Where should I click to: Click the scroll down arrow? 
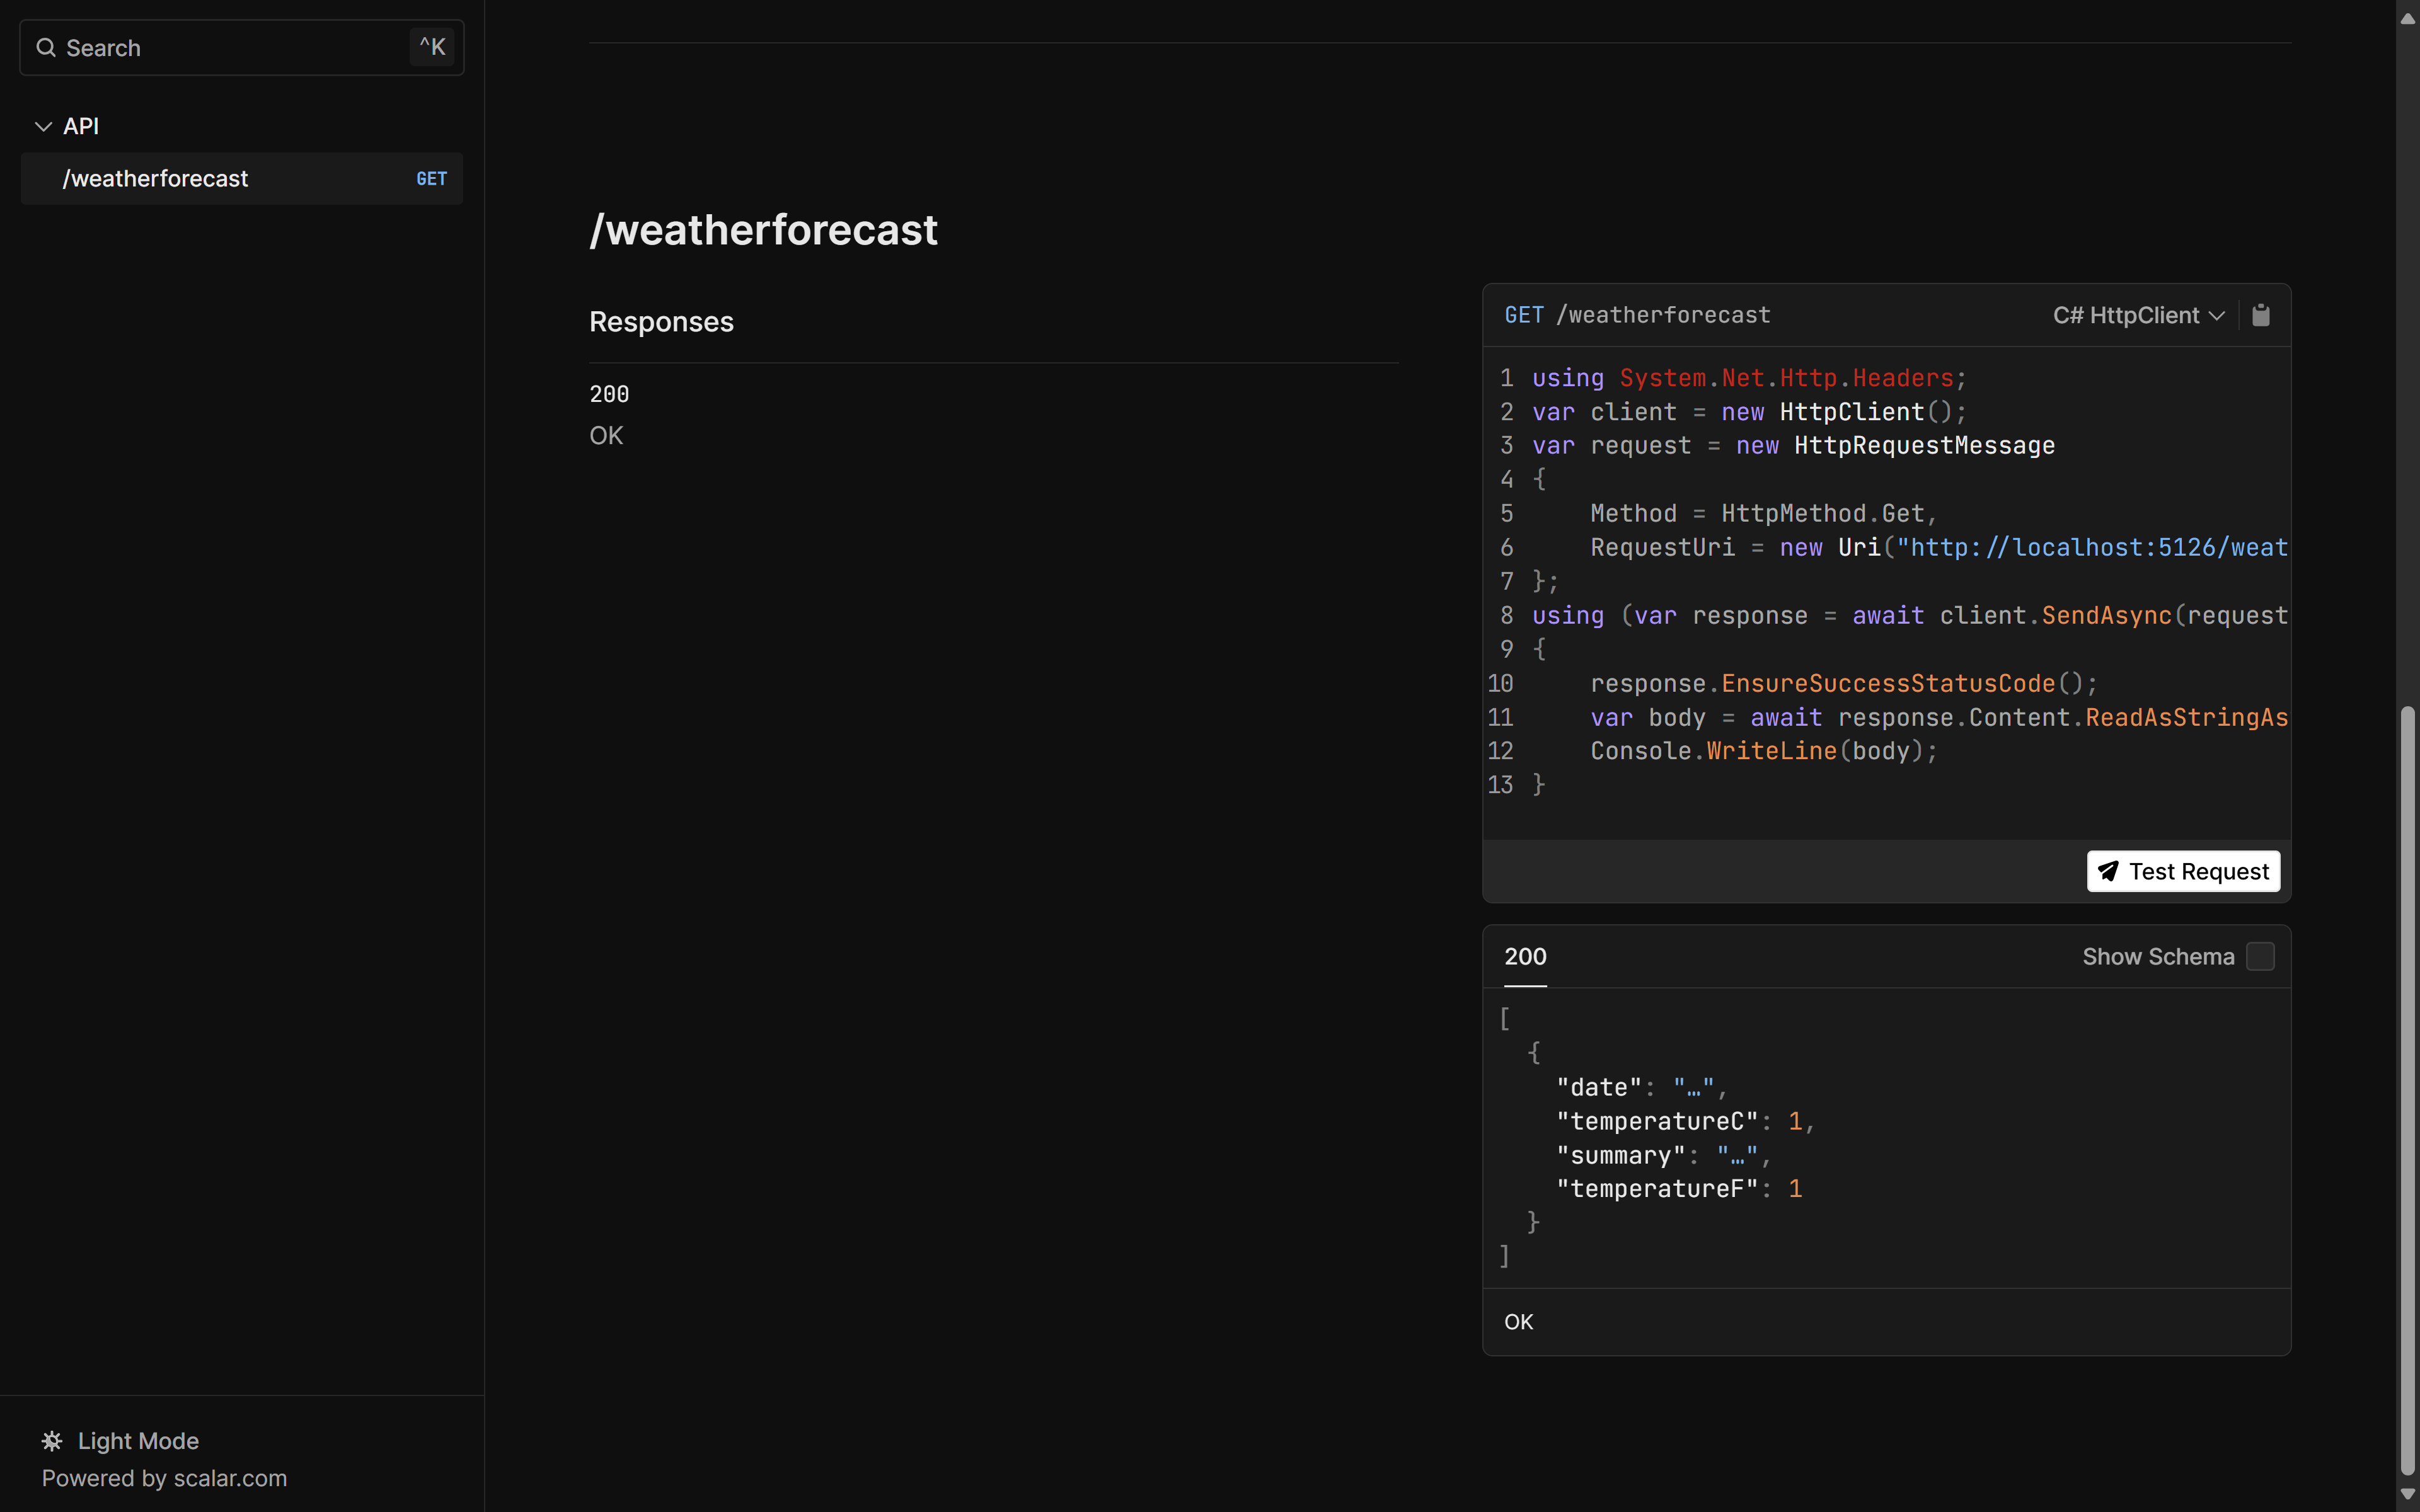[x=2408, y=1494]
